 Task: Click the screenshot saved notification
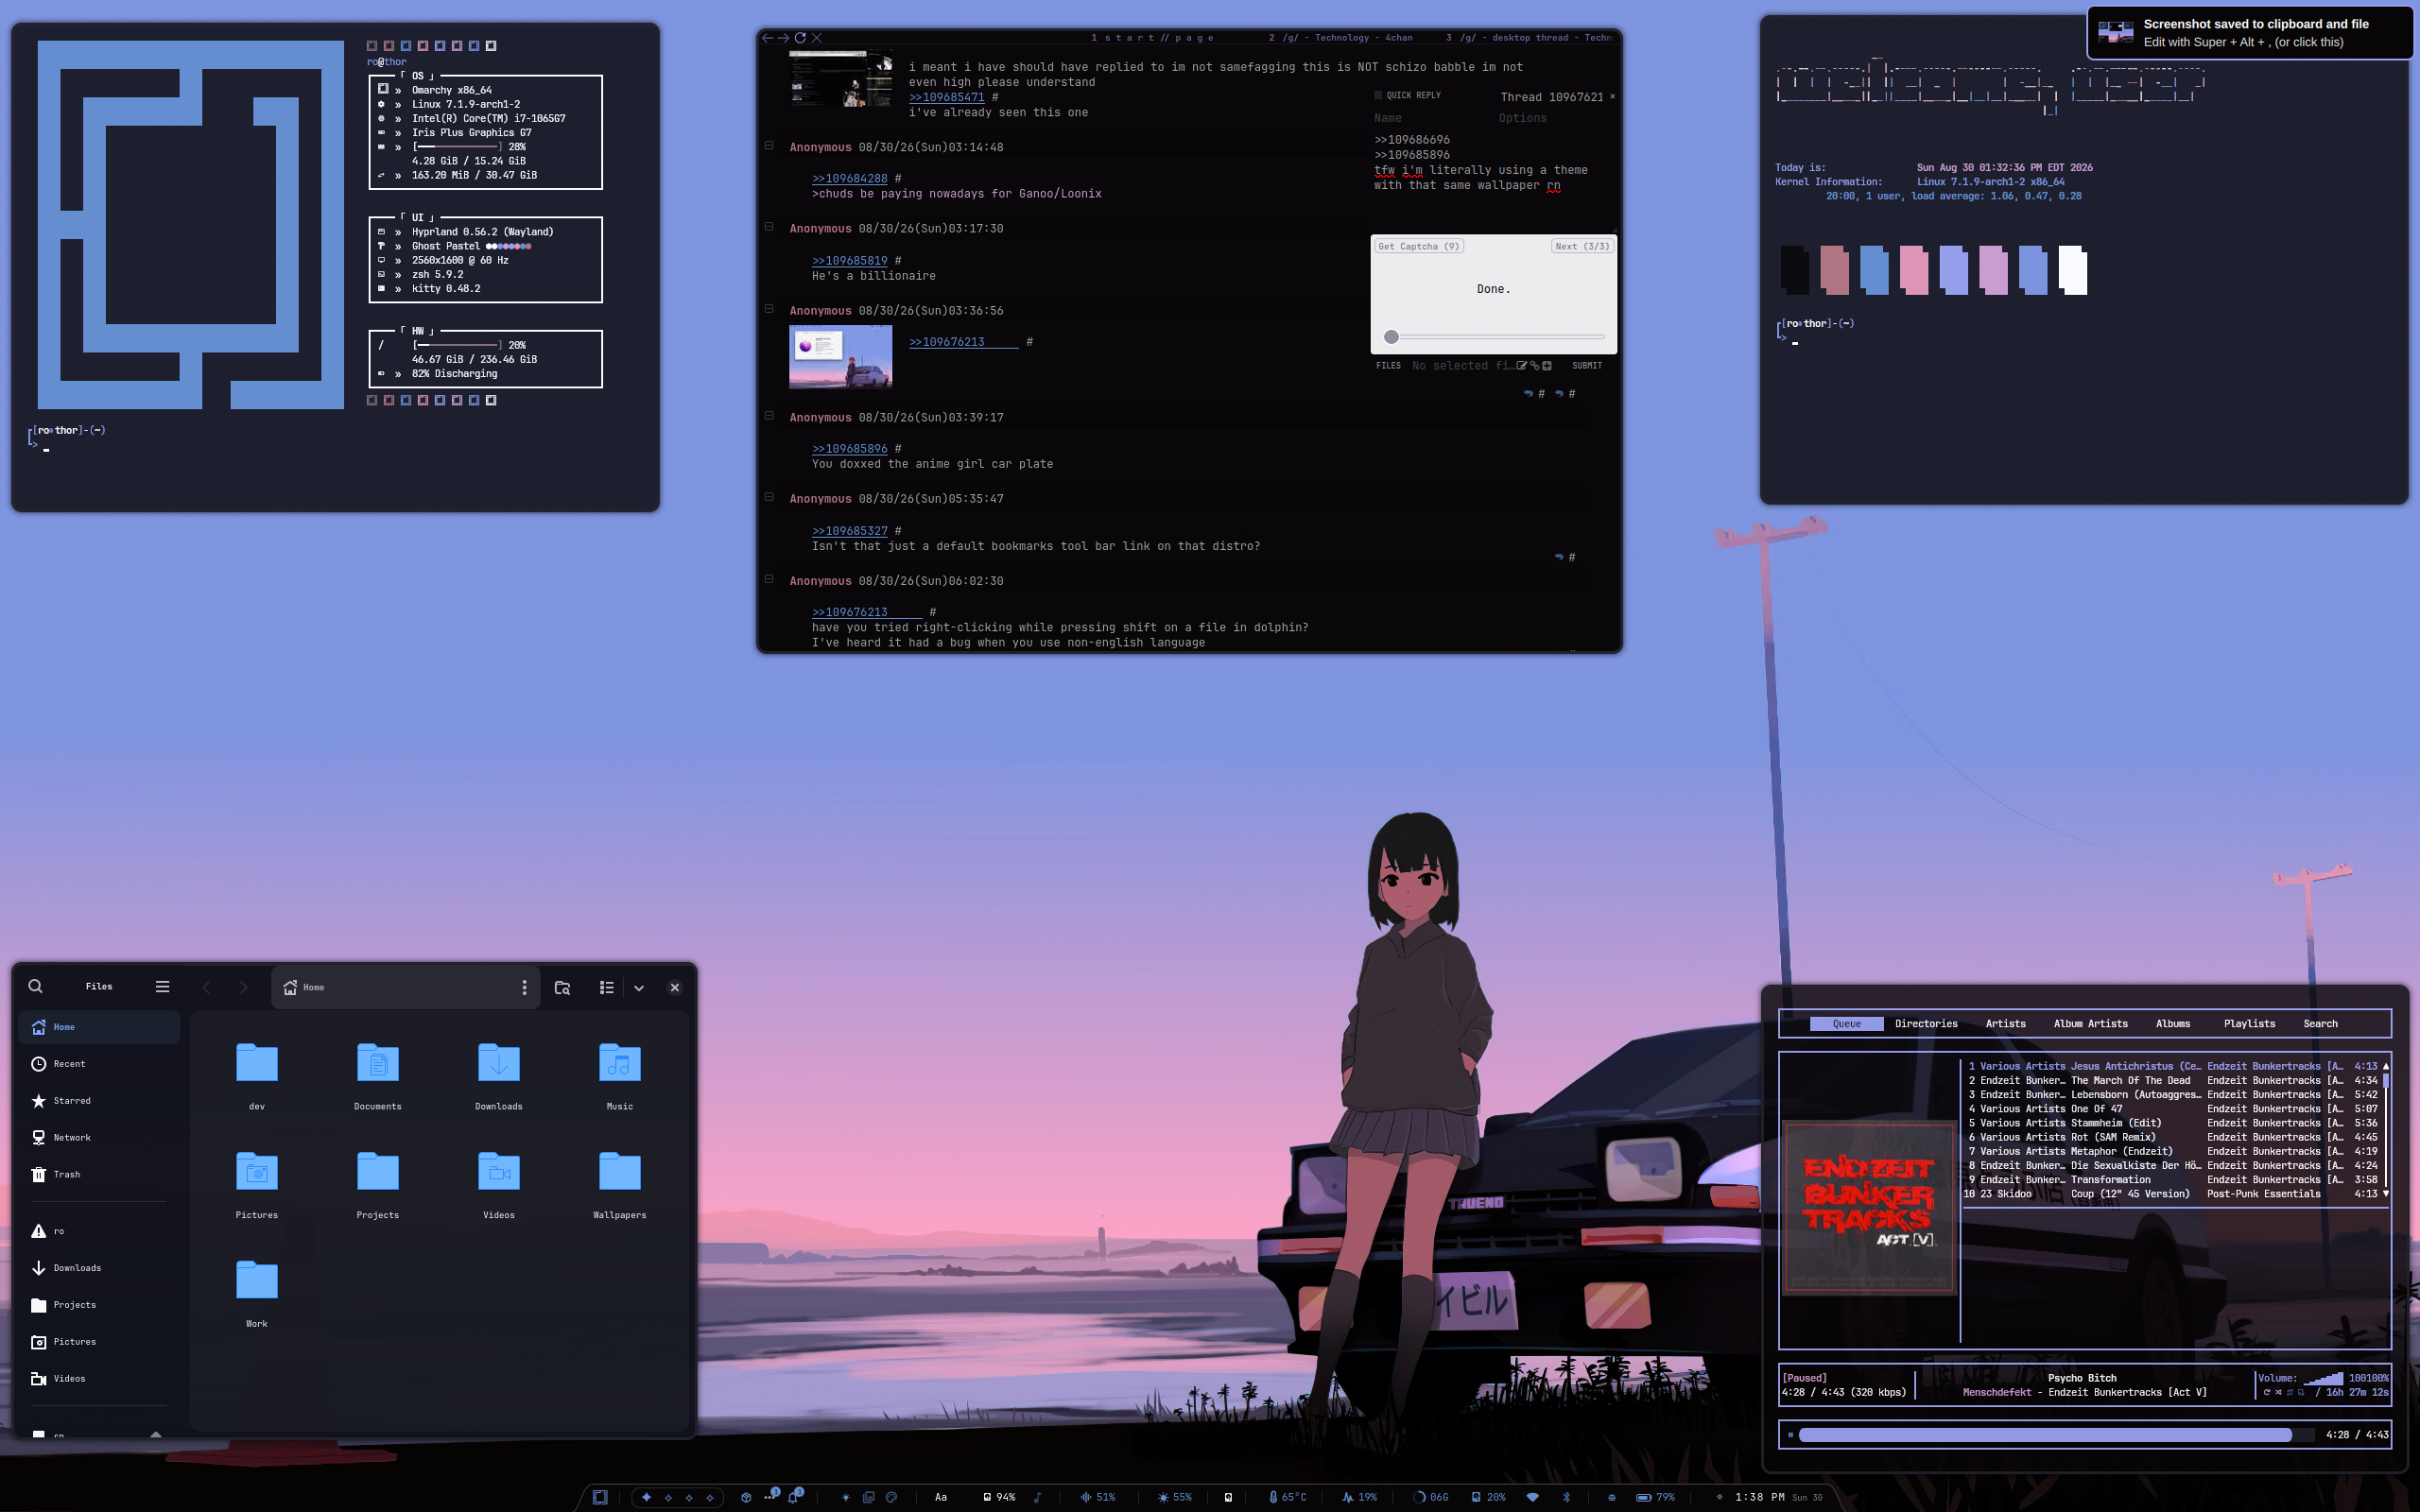point(2250,33)
